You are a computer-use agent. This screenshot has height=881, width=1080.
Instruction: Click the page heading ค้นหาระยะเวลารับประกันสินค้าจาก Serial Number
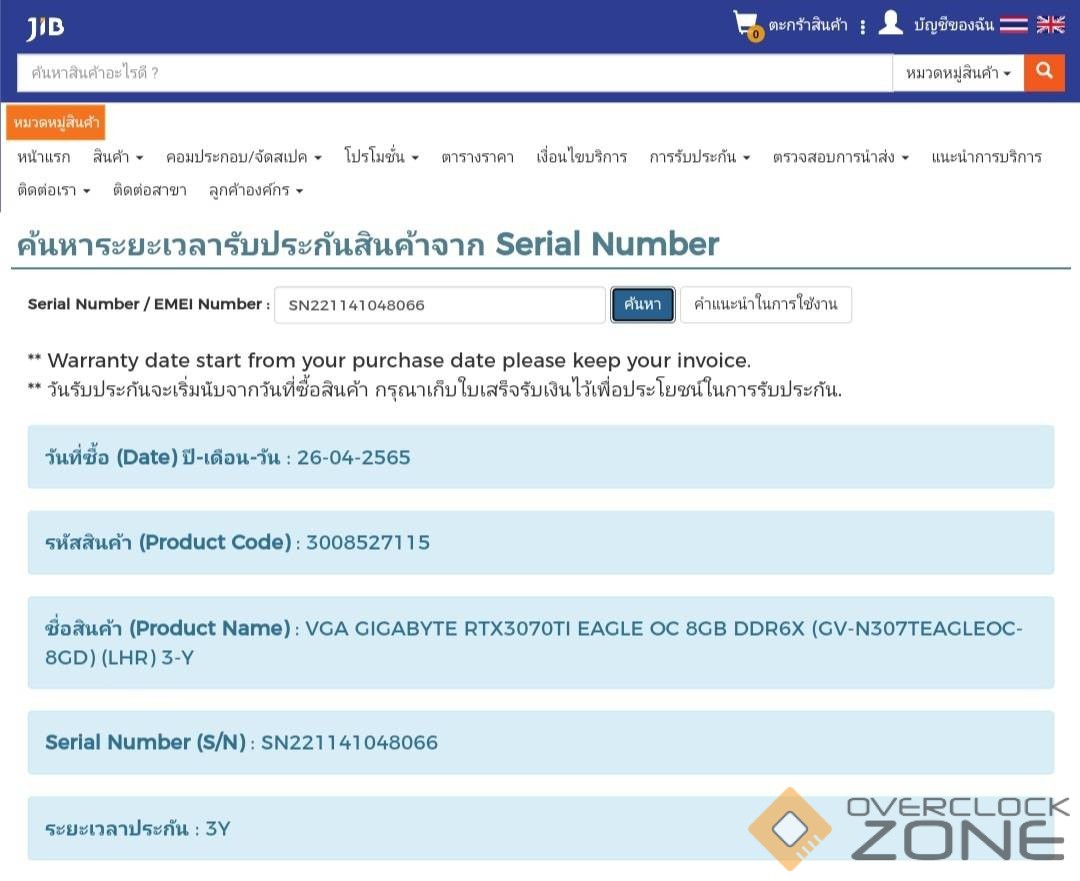click(x=368, y=244)
